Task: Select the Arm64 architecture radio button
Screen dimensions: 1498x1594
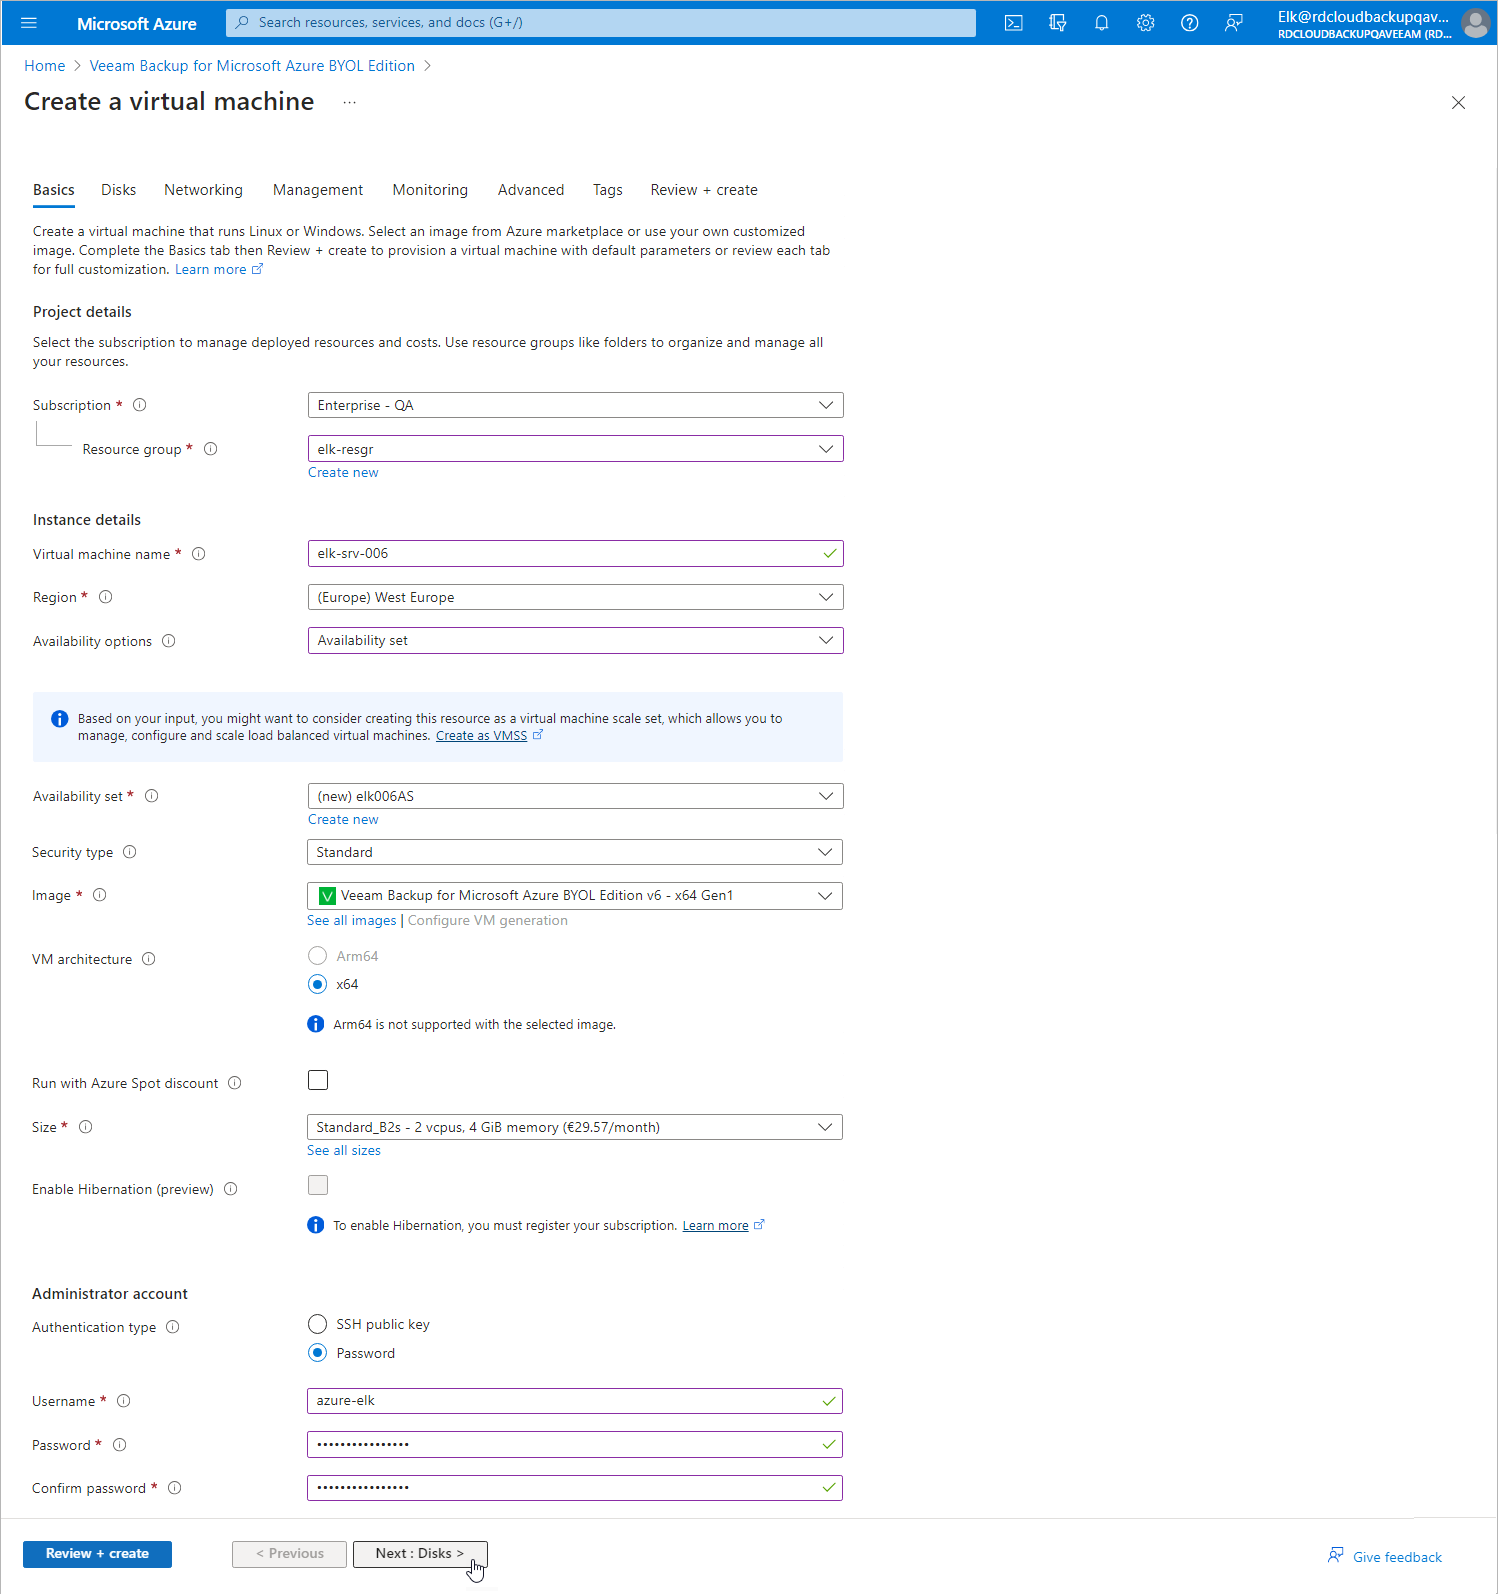Action: (317, 956)
